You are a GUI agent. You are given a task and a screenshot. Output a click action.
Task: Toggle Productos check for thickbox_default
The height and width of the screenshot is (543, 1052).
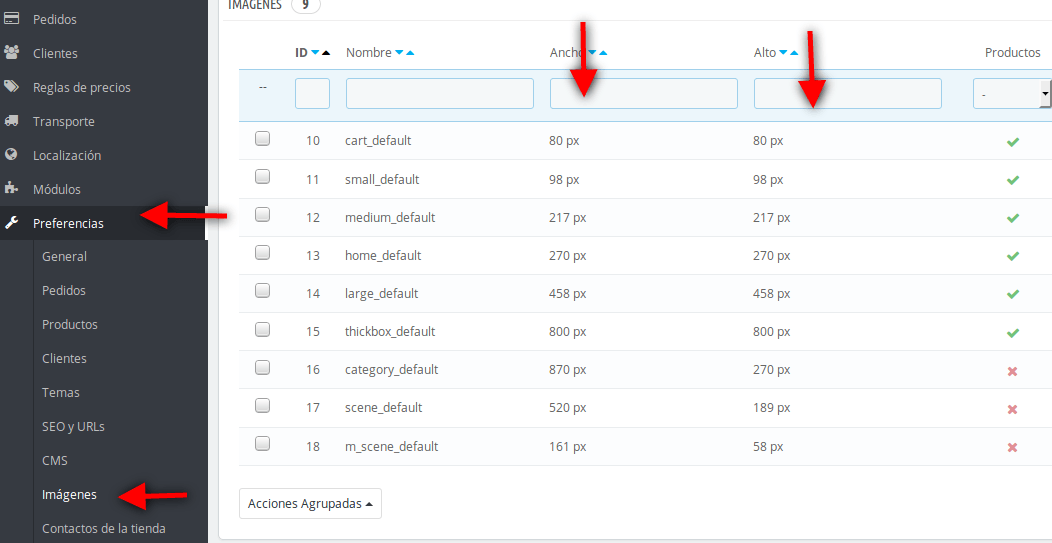point(1013,332)
